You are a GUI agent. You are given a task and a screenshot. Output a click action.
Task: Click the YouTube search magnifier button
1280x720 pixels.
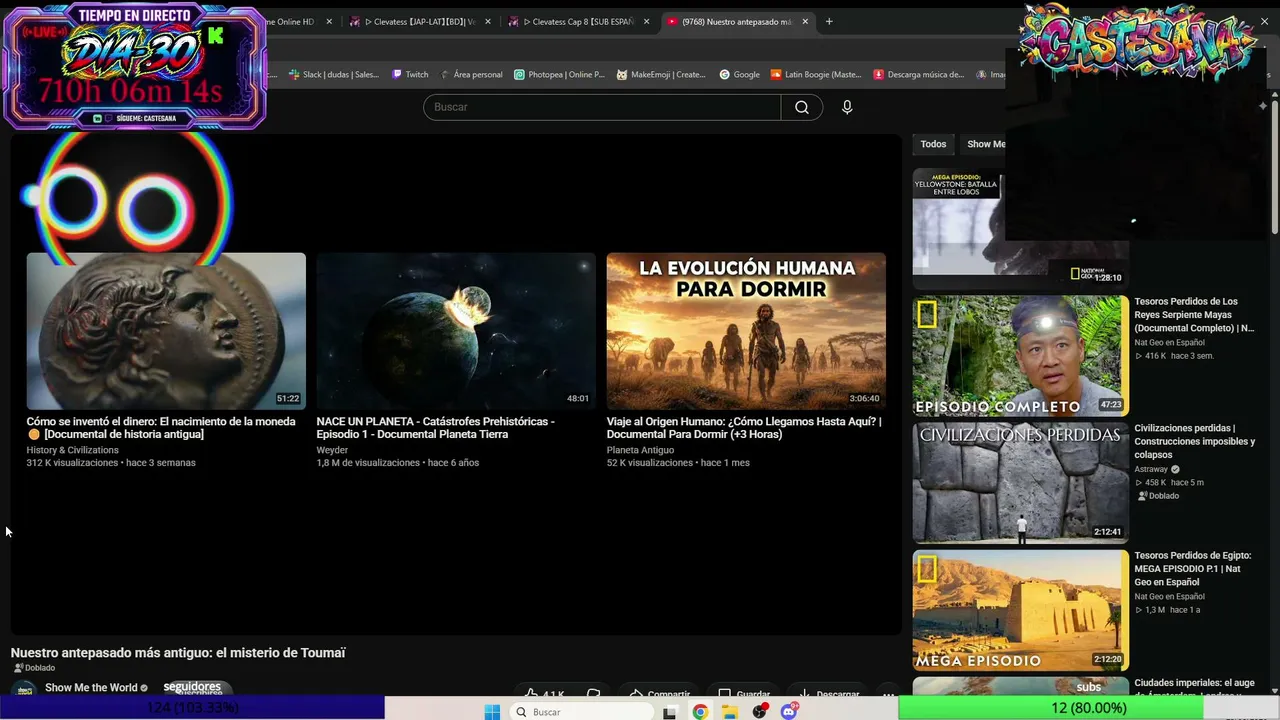pyautogui.click(x=802, y=107)
